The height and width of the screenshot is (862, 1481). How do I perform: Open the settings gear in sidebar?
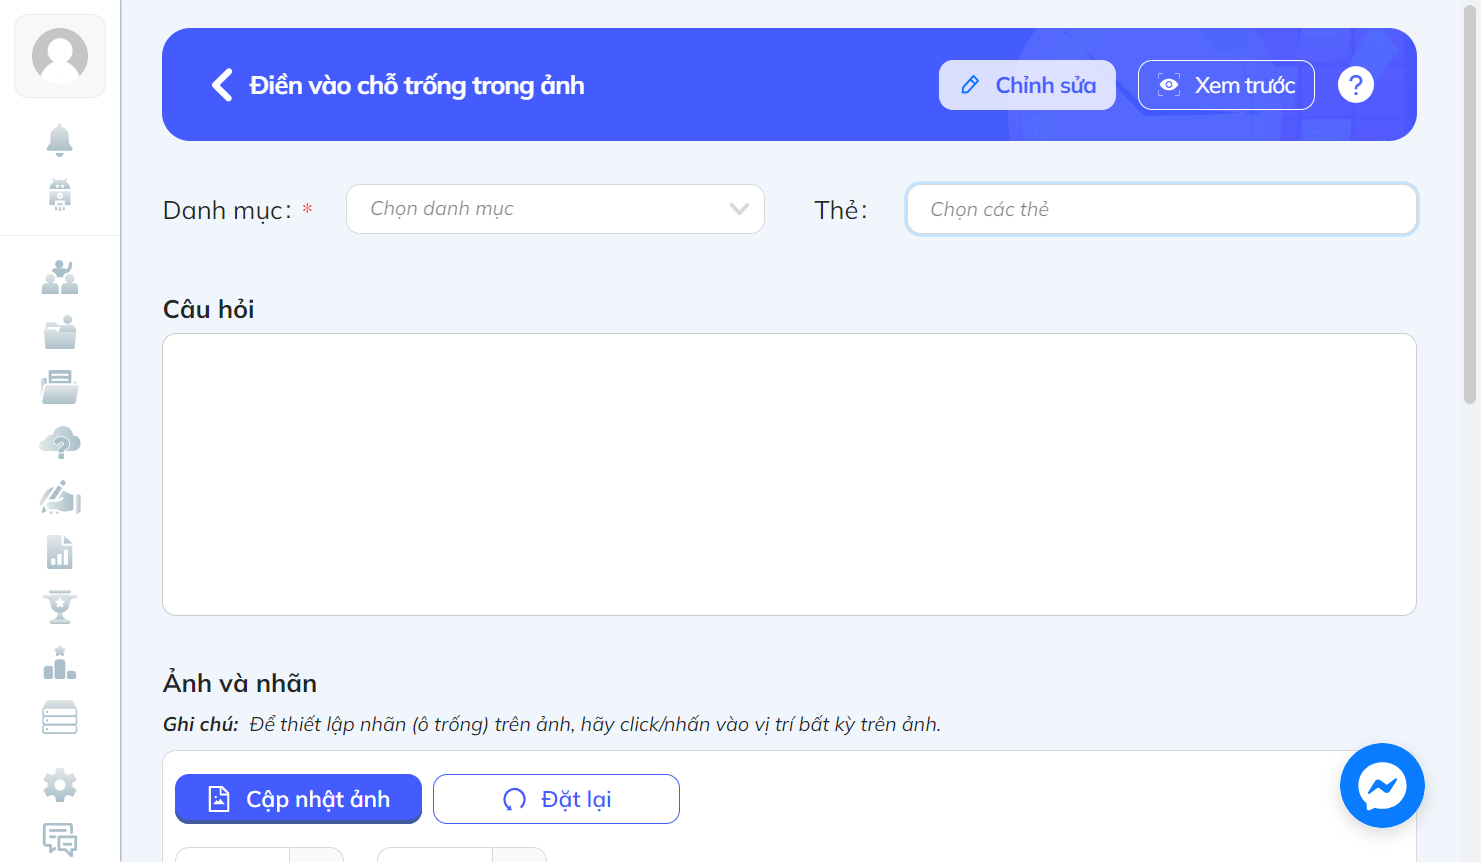[60, 785]
